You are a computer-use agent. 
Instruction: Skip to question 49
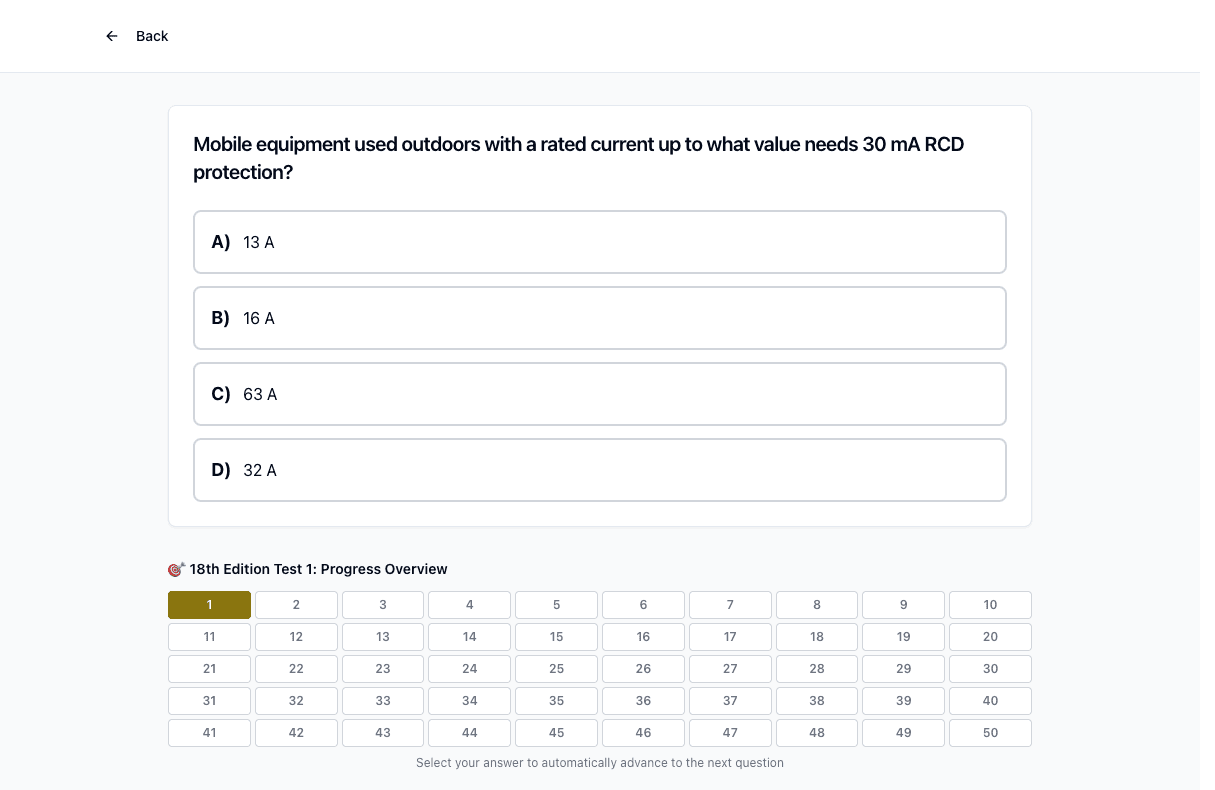904,733
